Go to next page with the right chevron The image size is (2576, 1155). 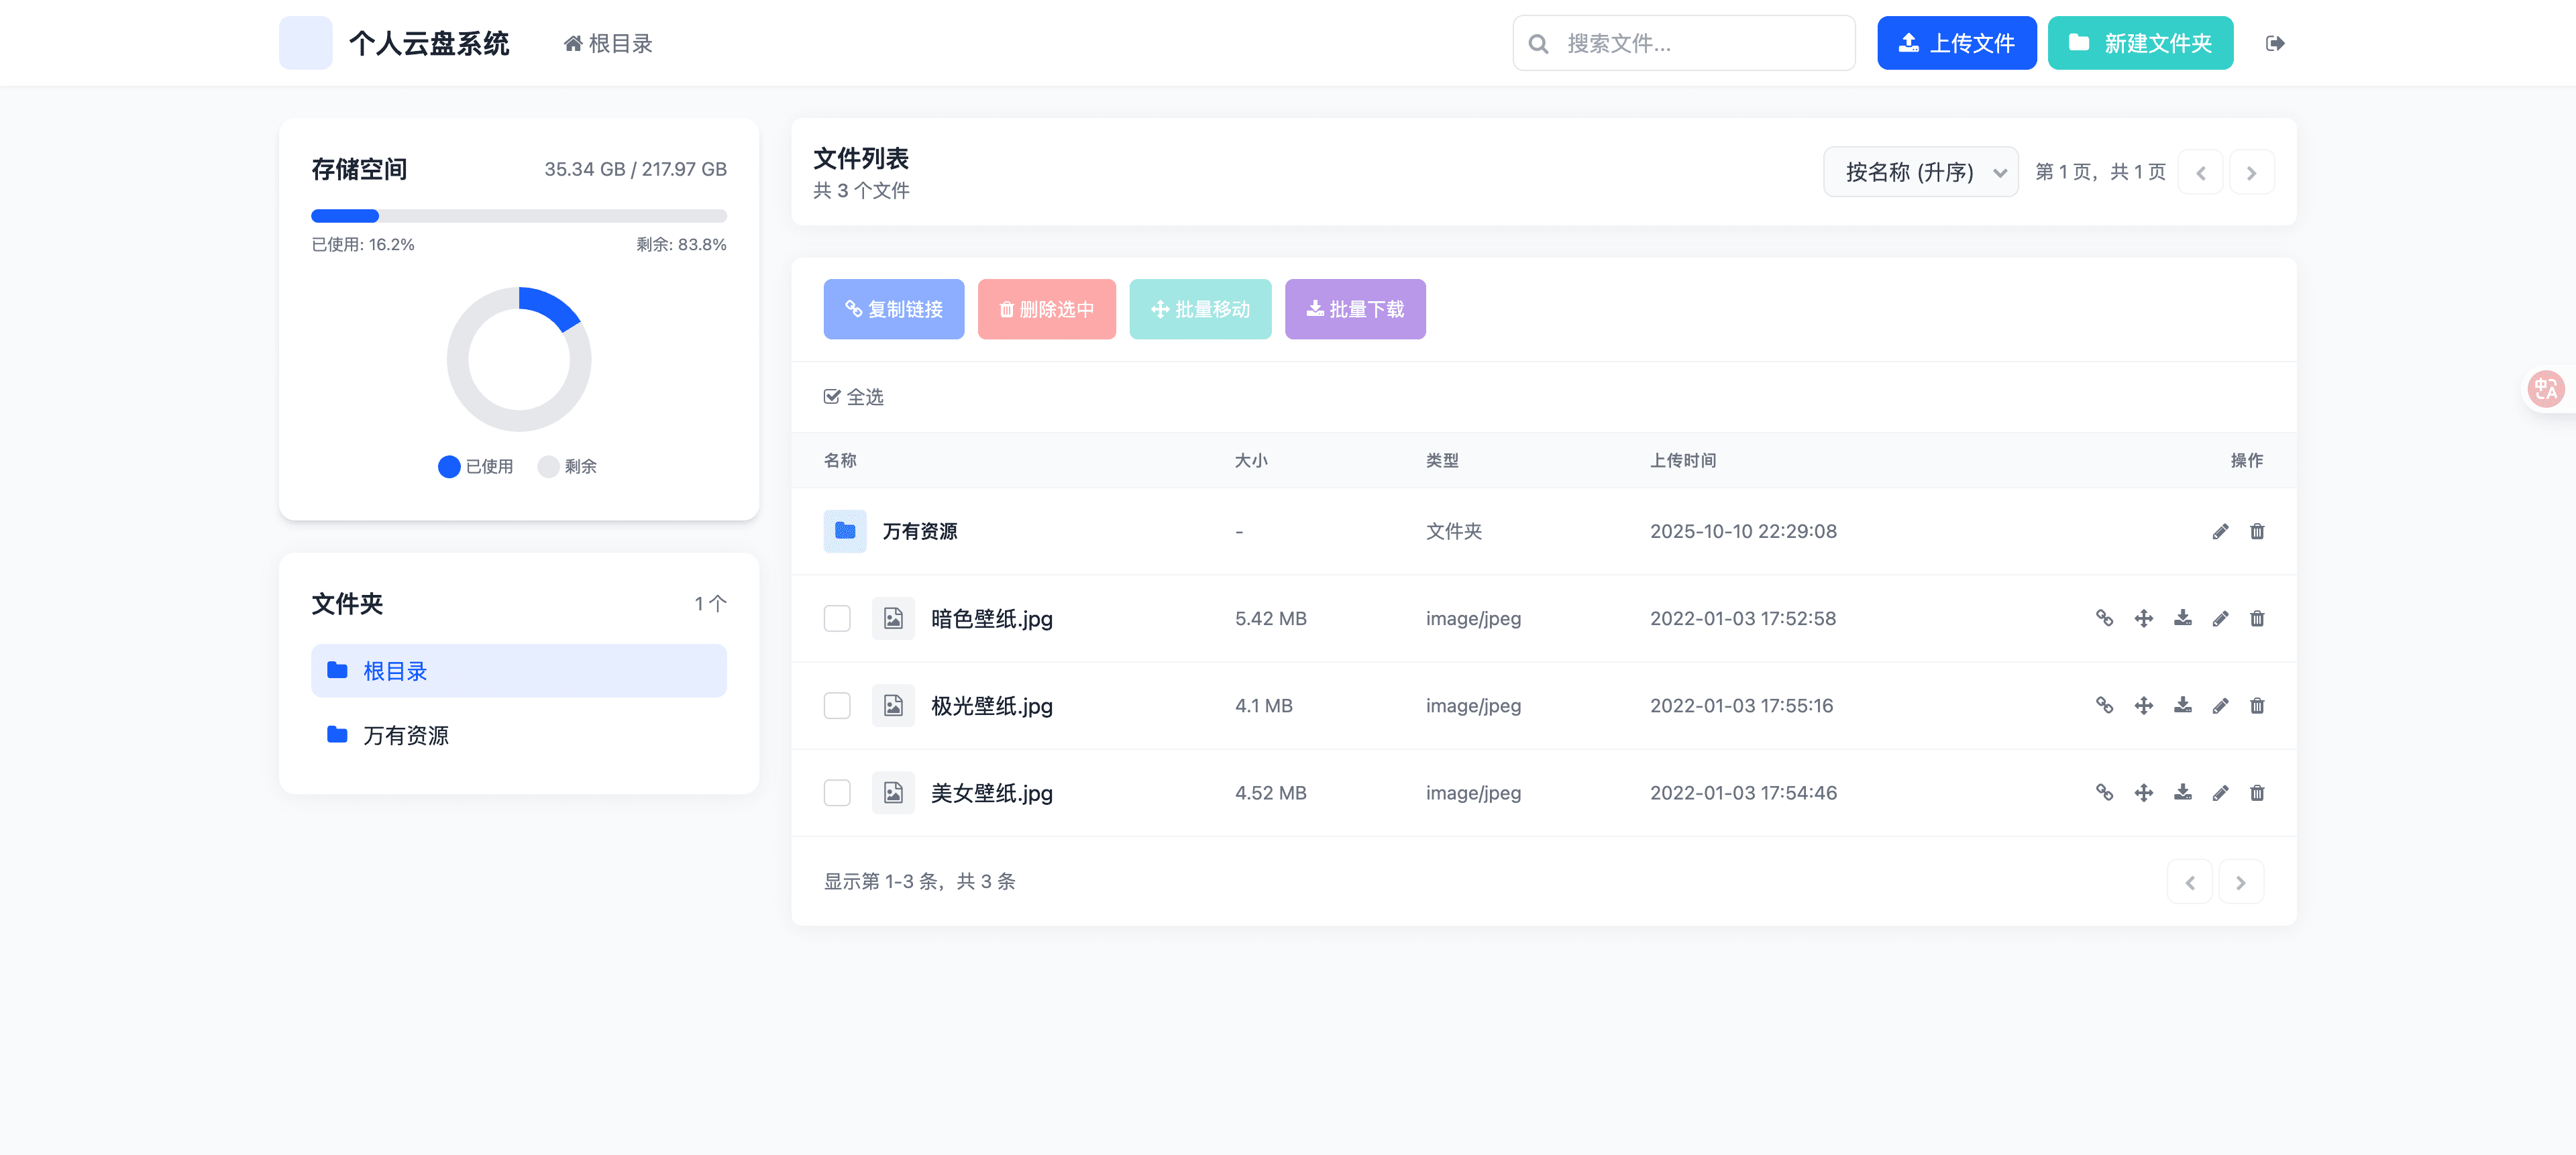tap(2252, 171)
